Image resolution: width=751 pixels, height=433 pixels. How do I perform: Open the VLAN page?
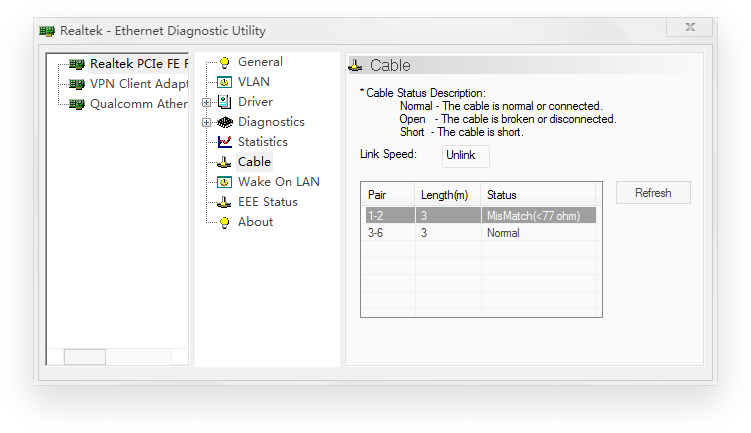click(254, 82)
